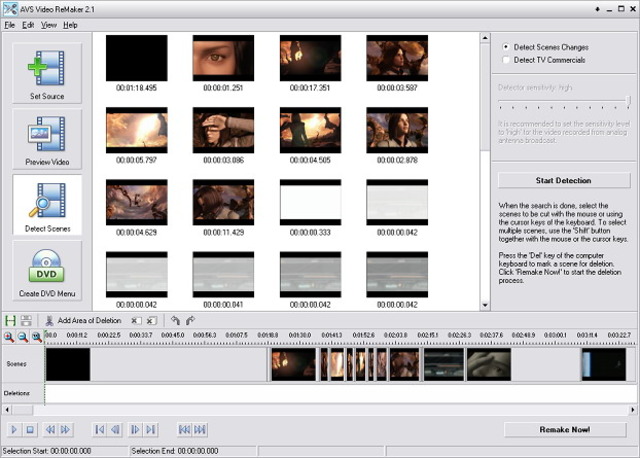Jump to the video end

151,429
